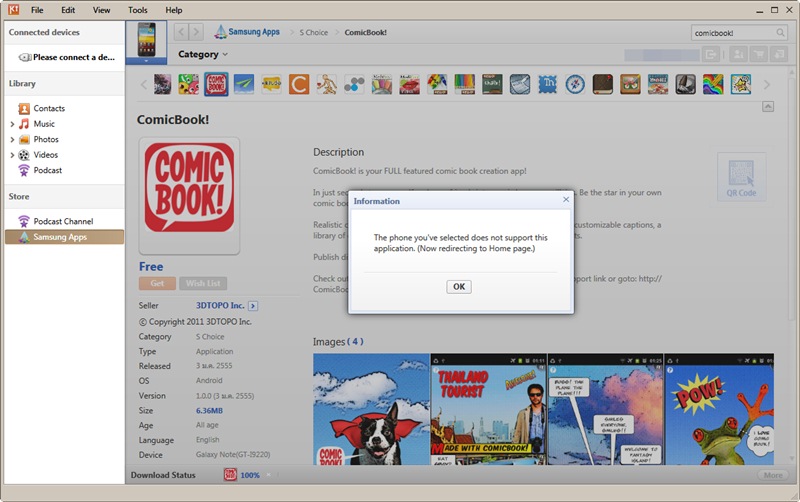Open the shopping cart icon
800x502 pixels.
point(759,54)
